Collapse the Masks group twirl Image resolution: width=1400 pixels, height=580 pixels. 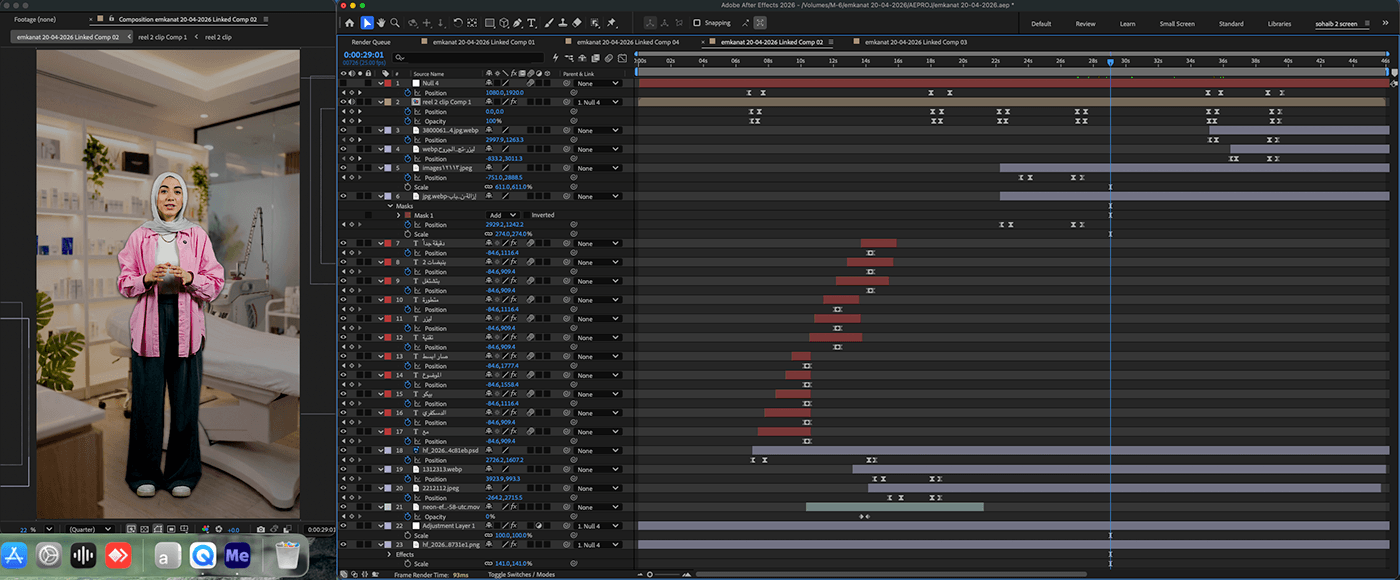[390, 206]
